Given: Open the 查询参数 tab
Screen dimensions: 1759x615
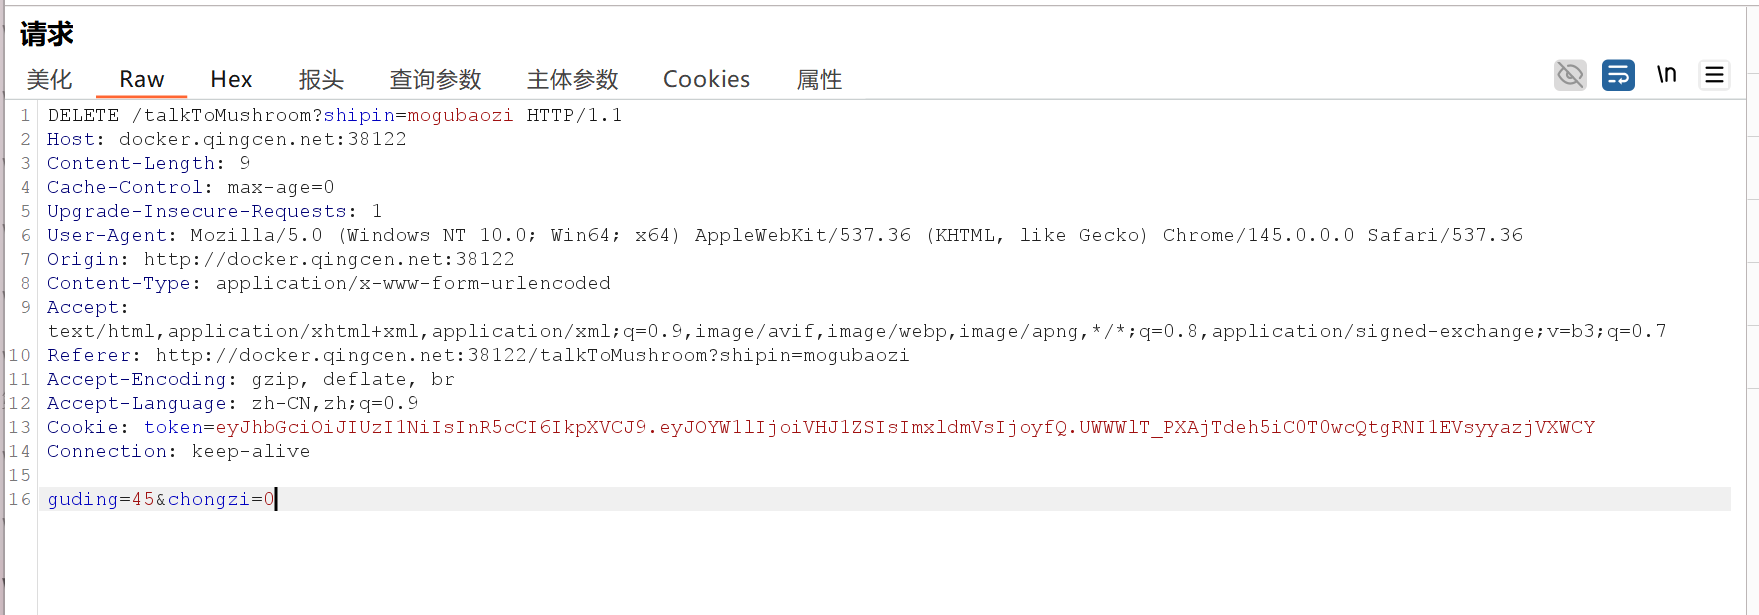Looking at the screenshot, I should click(x=435, y=79).
